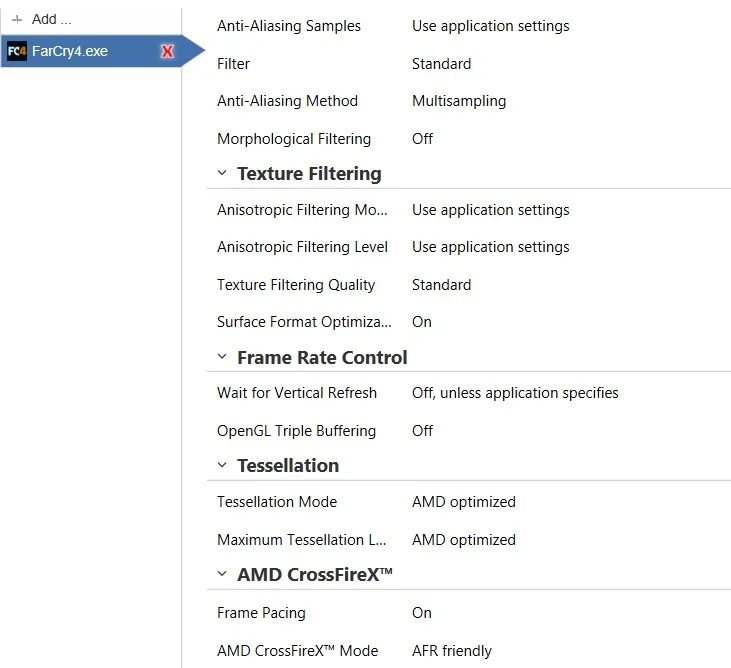Viewport: 731px width, 668px height.
Task: Click the Anti-Aliasing Method label
Action: coord(288,101)
